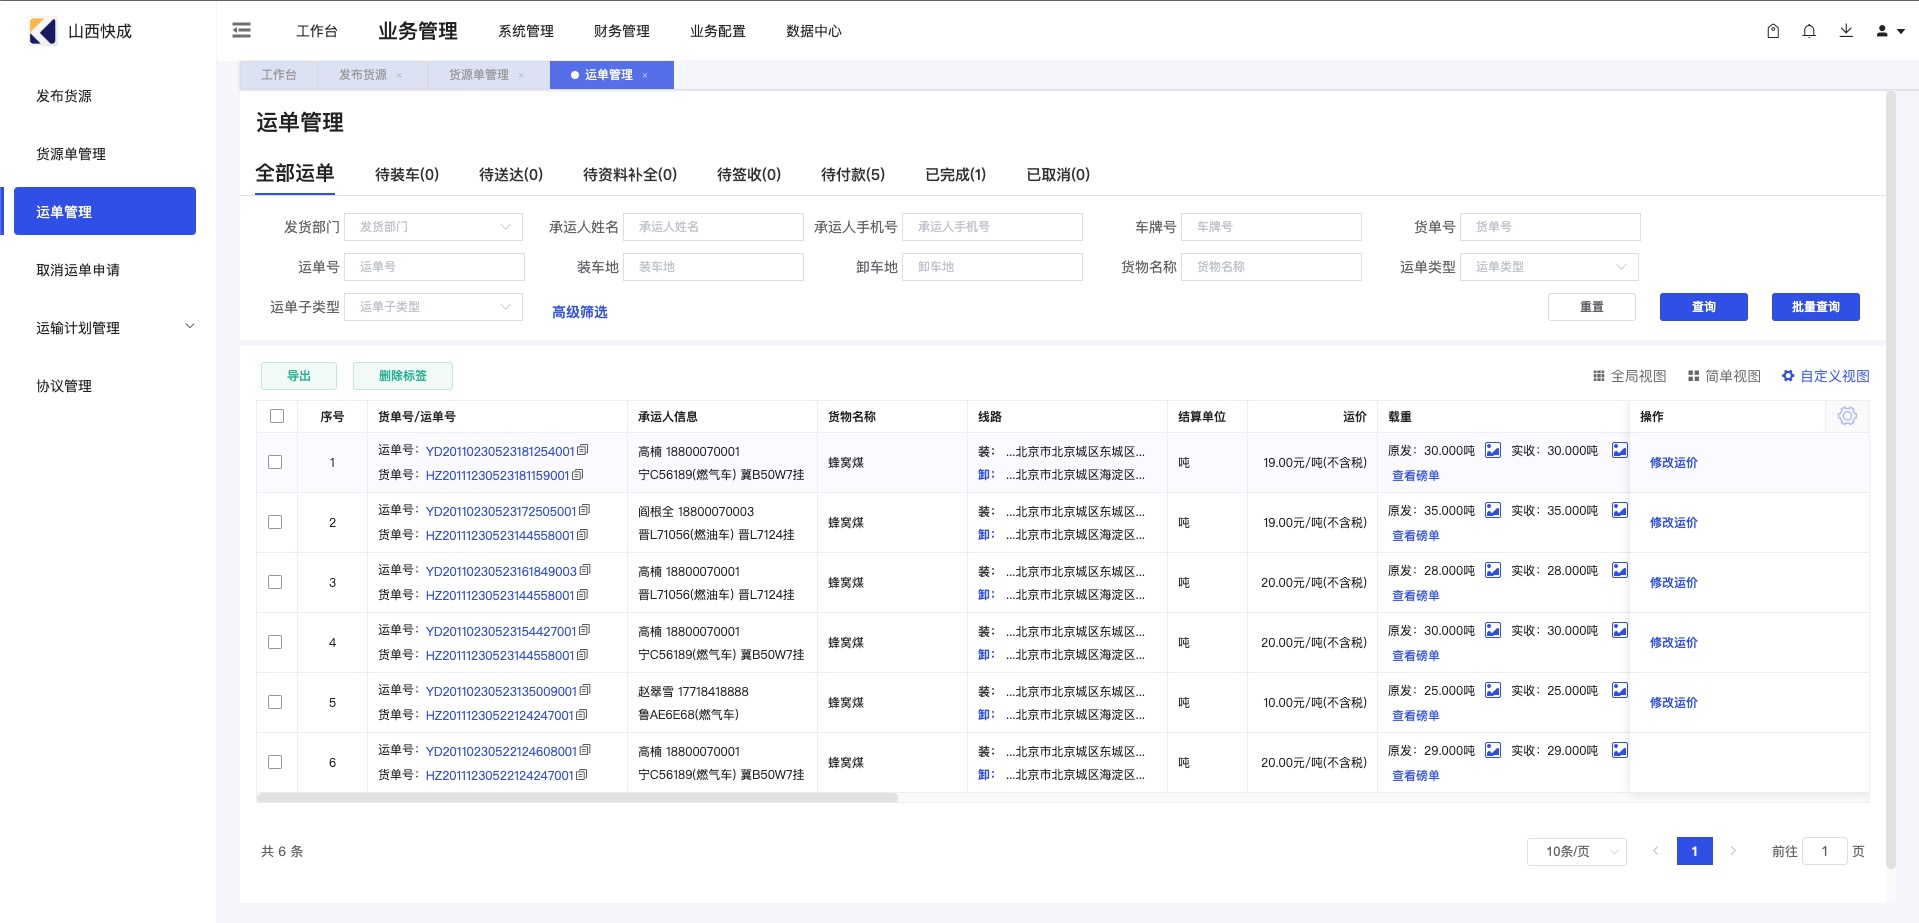This screenshot has height=923, width=1919.
Task: Open the 10条/页 page size dropdown
Action: coord(1576,851)
